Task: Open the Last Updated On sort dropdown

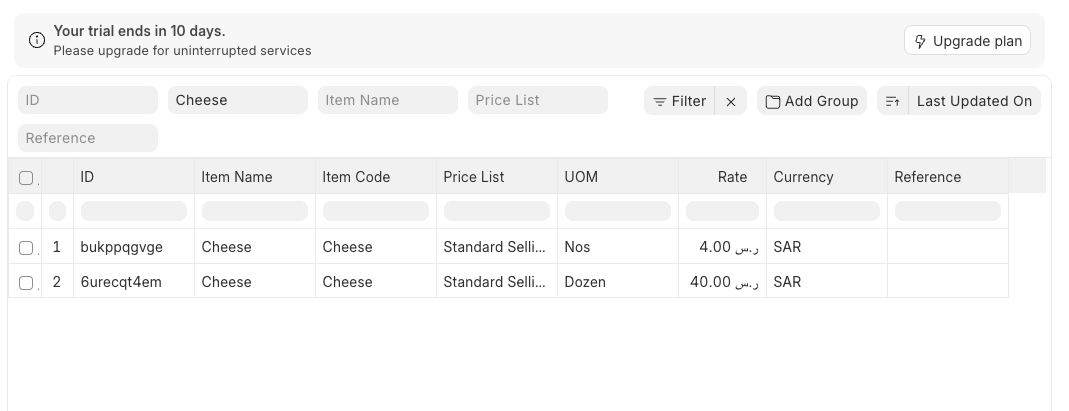Action: point(974,102)
